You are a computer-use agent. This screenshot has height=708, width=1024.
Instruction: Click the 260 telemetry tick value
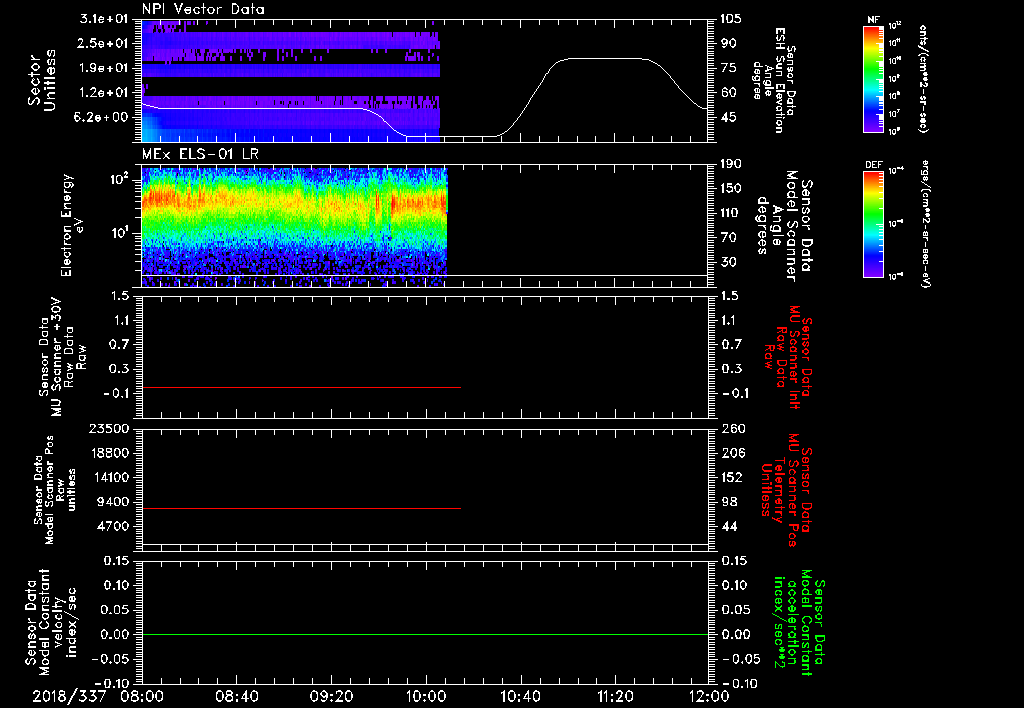tap(733, 428)
